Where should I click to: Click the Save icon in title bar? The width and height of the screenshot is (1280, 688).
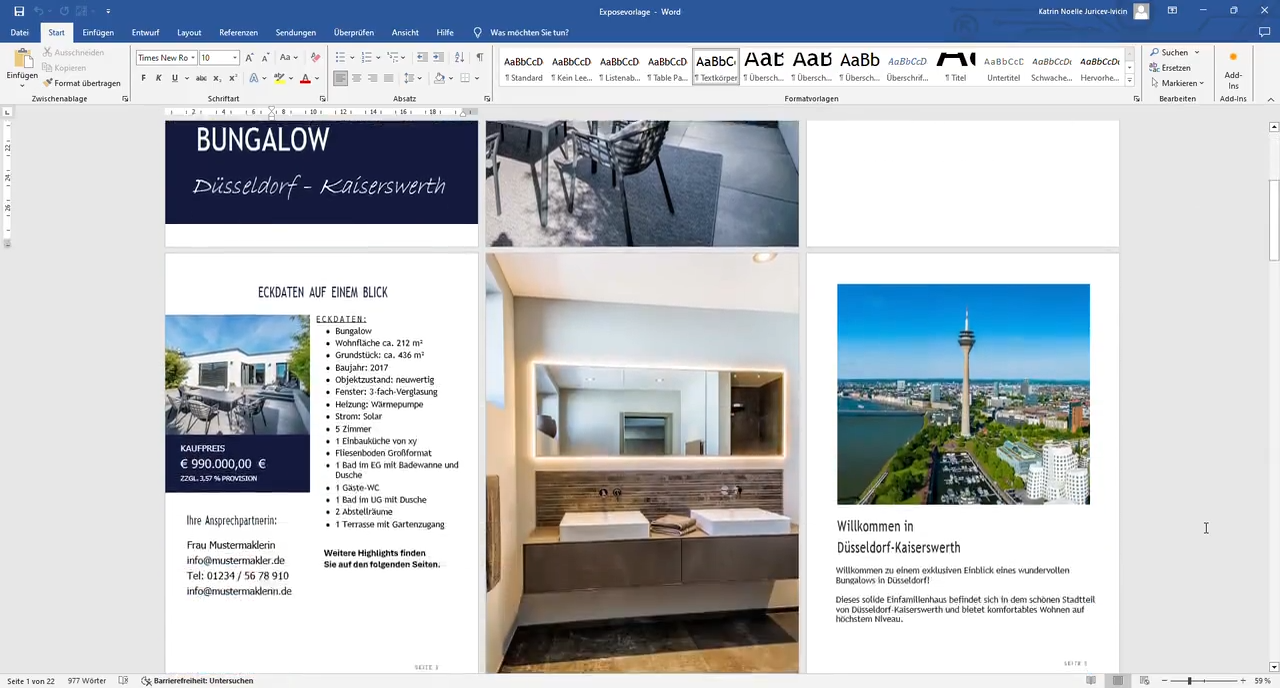19,11
